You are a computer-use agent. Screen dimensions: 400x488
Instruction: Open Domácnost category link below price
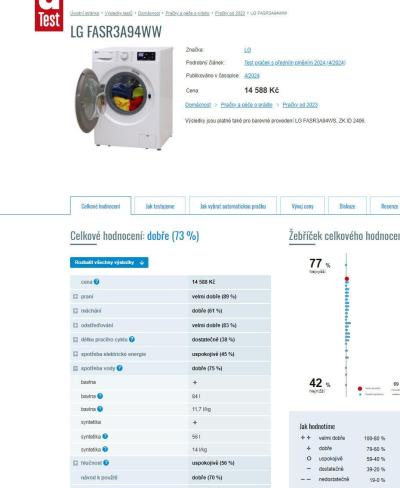(x=198, y=105)
